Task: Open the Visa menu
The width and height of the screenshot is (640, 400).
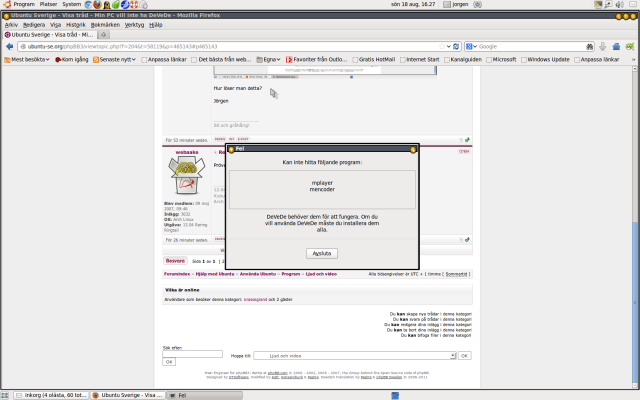Action: click(x=55, y=25)
